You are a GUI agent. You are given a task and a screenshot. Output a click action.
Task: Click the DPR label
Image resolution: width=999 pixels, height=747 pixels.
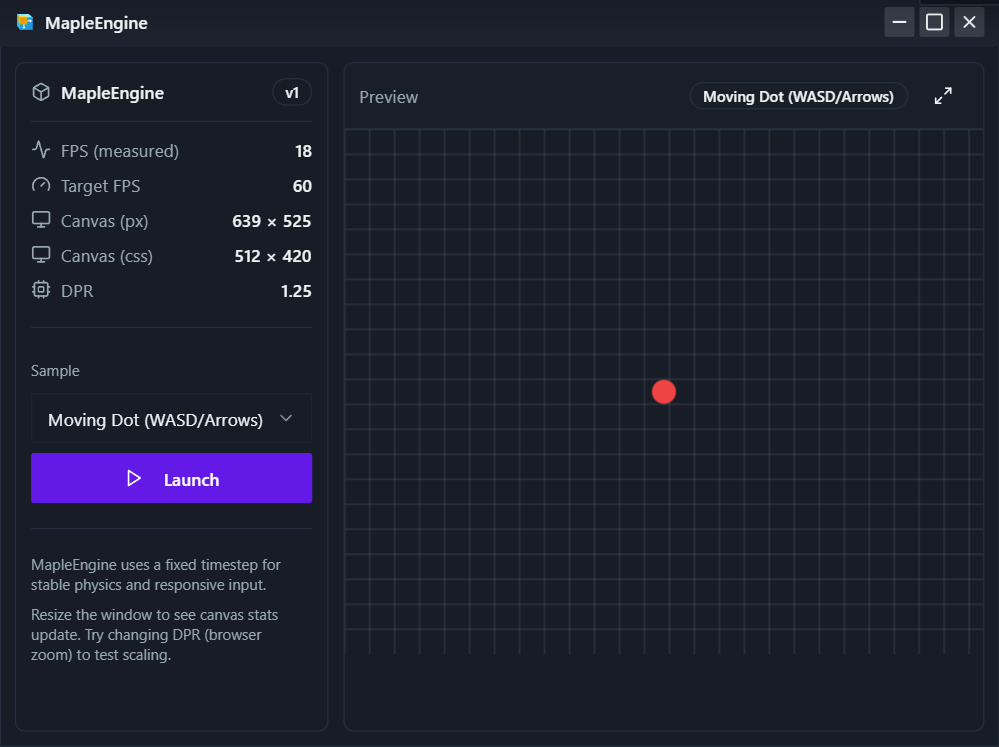[77, 291]
